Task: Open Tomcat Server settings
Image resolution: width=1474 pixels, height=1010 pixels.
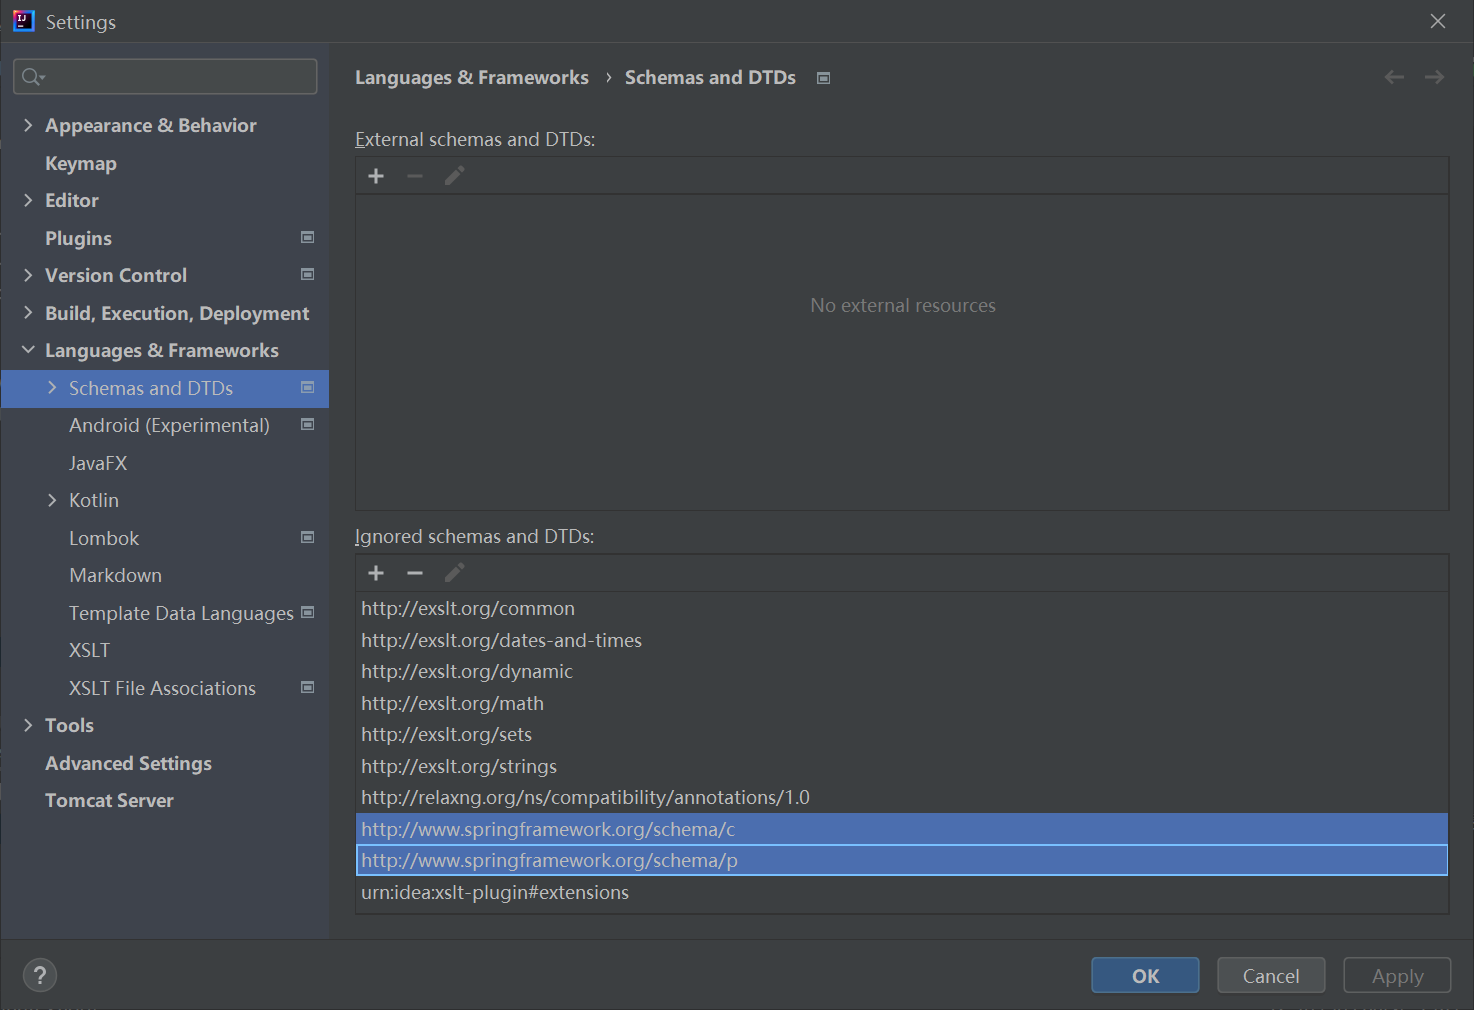Action: (109, 800)
